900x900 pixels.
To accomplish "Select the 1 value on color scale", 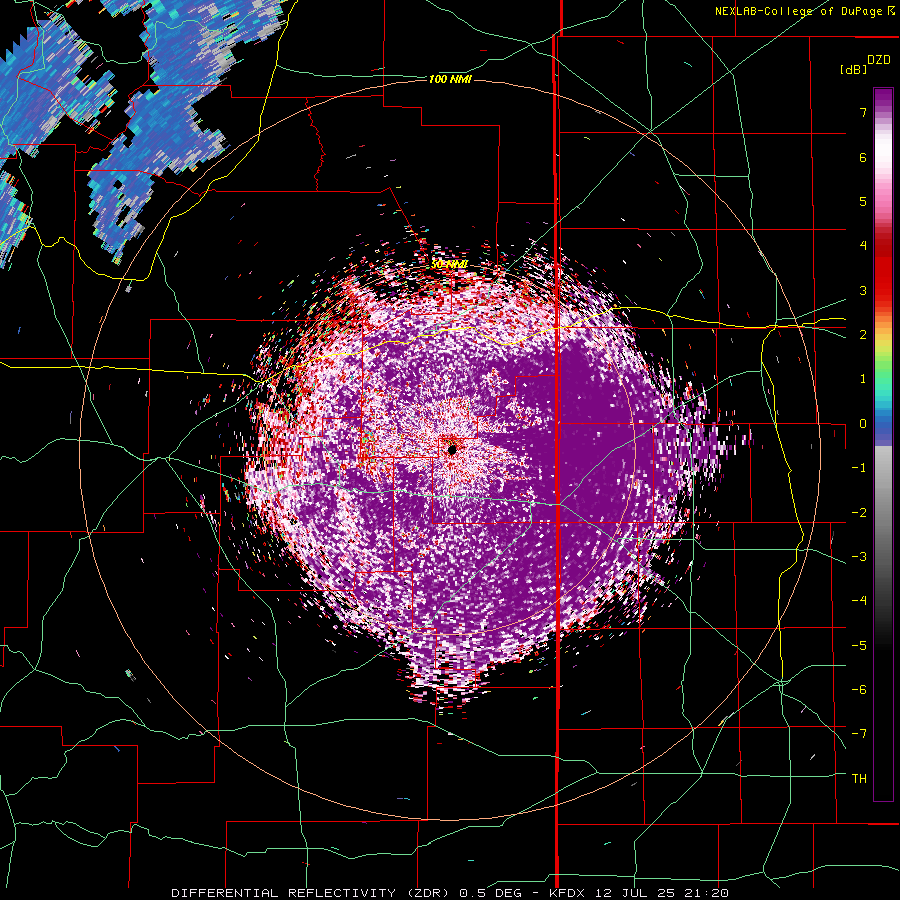I will click(863, 379).
